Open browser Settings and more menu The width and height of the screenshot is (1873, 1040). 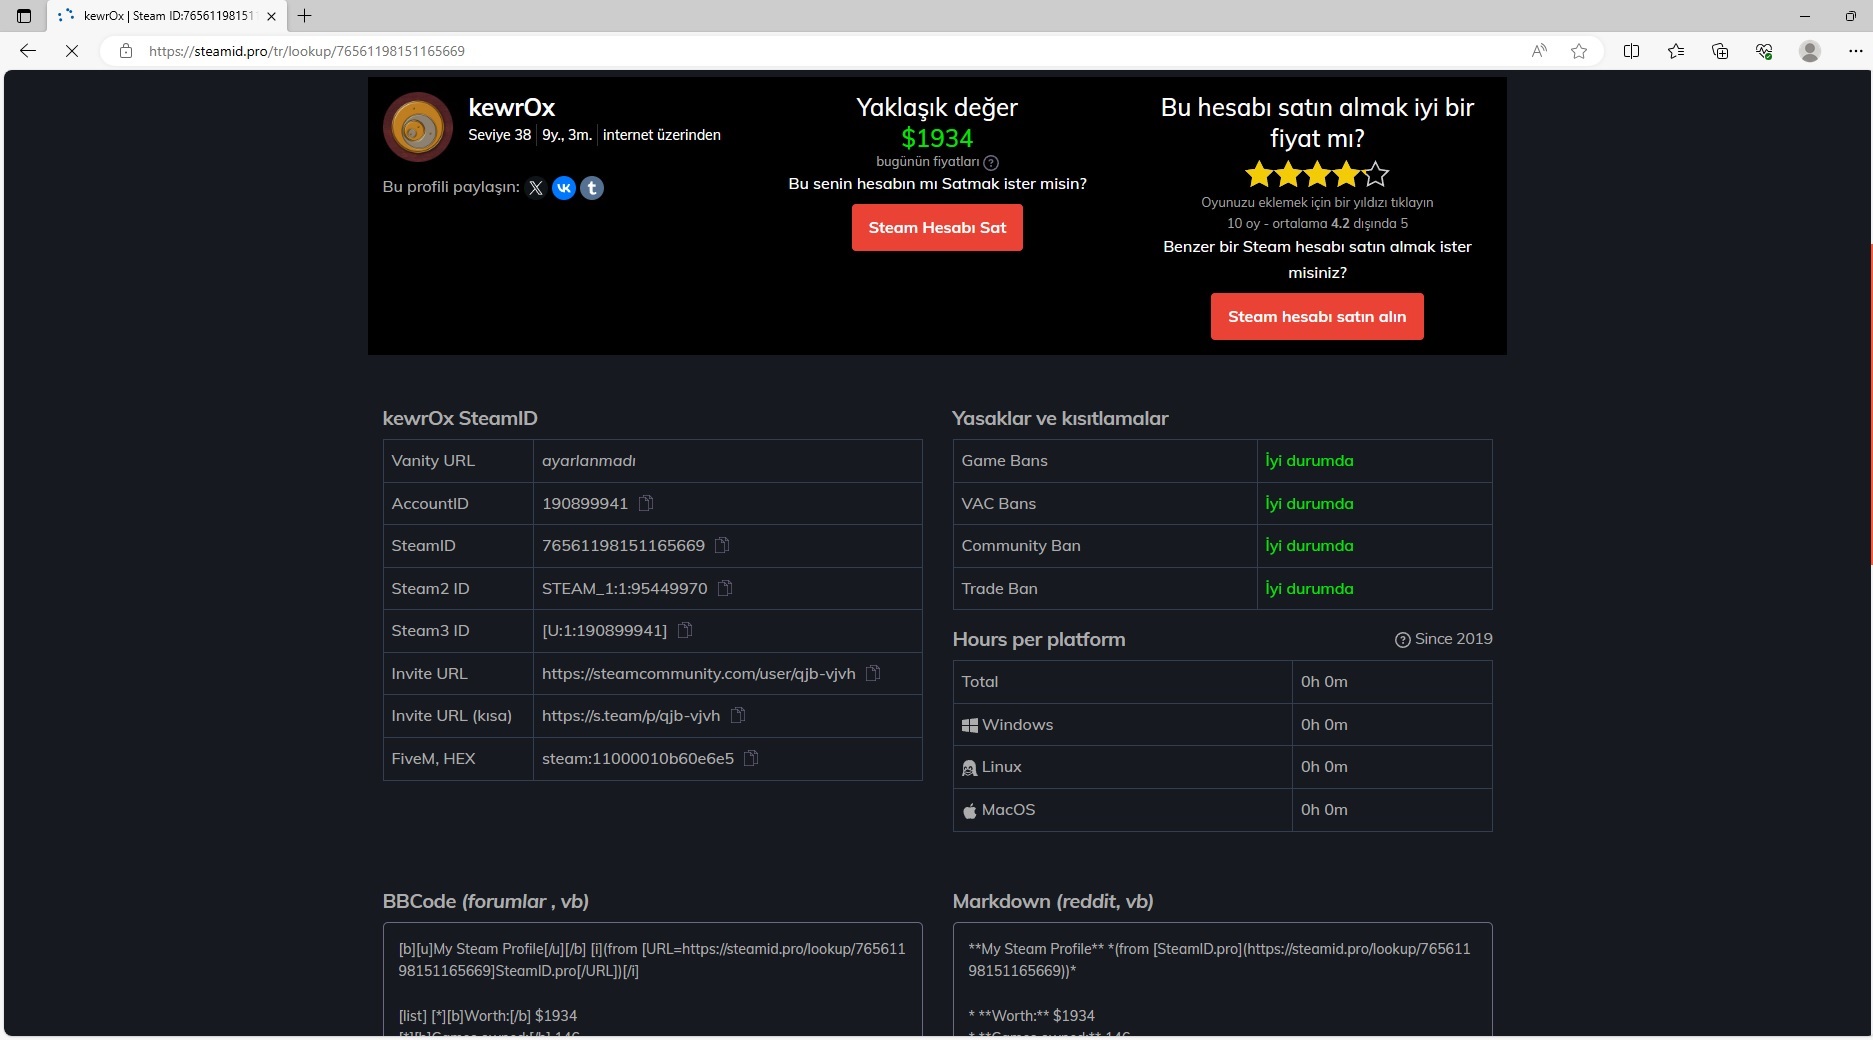tap(1855, 51)
